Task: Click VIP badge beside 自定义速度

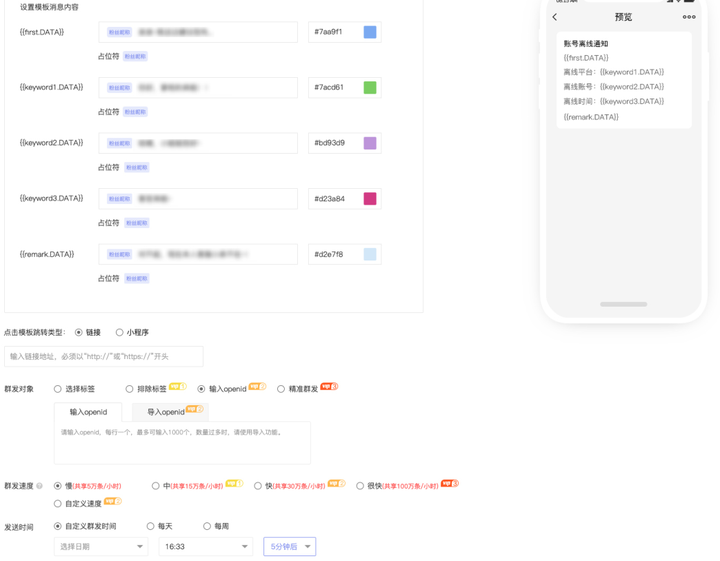Action: click(x=113, y=501)
